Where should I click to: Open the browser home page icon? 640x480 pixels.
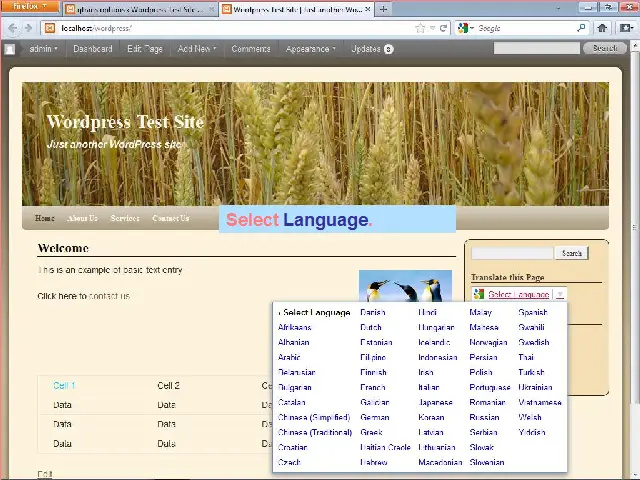tap(602, 28)
